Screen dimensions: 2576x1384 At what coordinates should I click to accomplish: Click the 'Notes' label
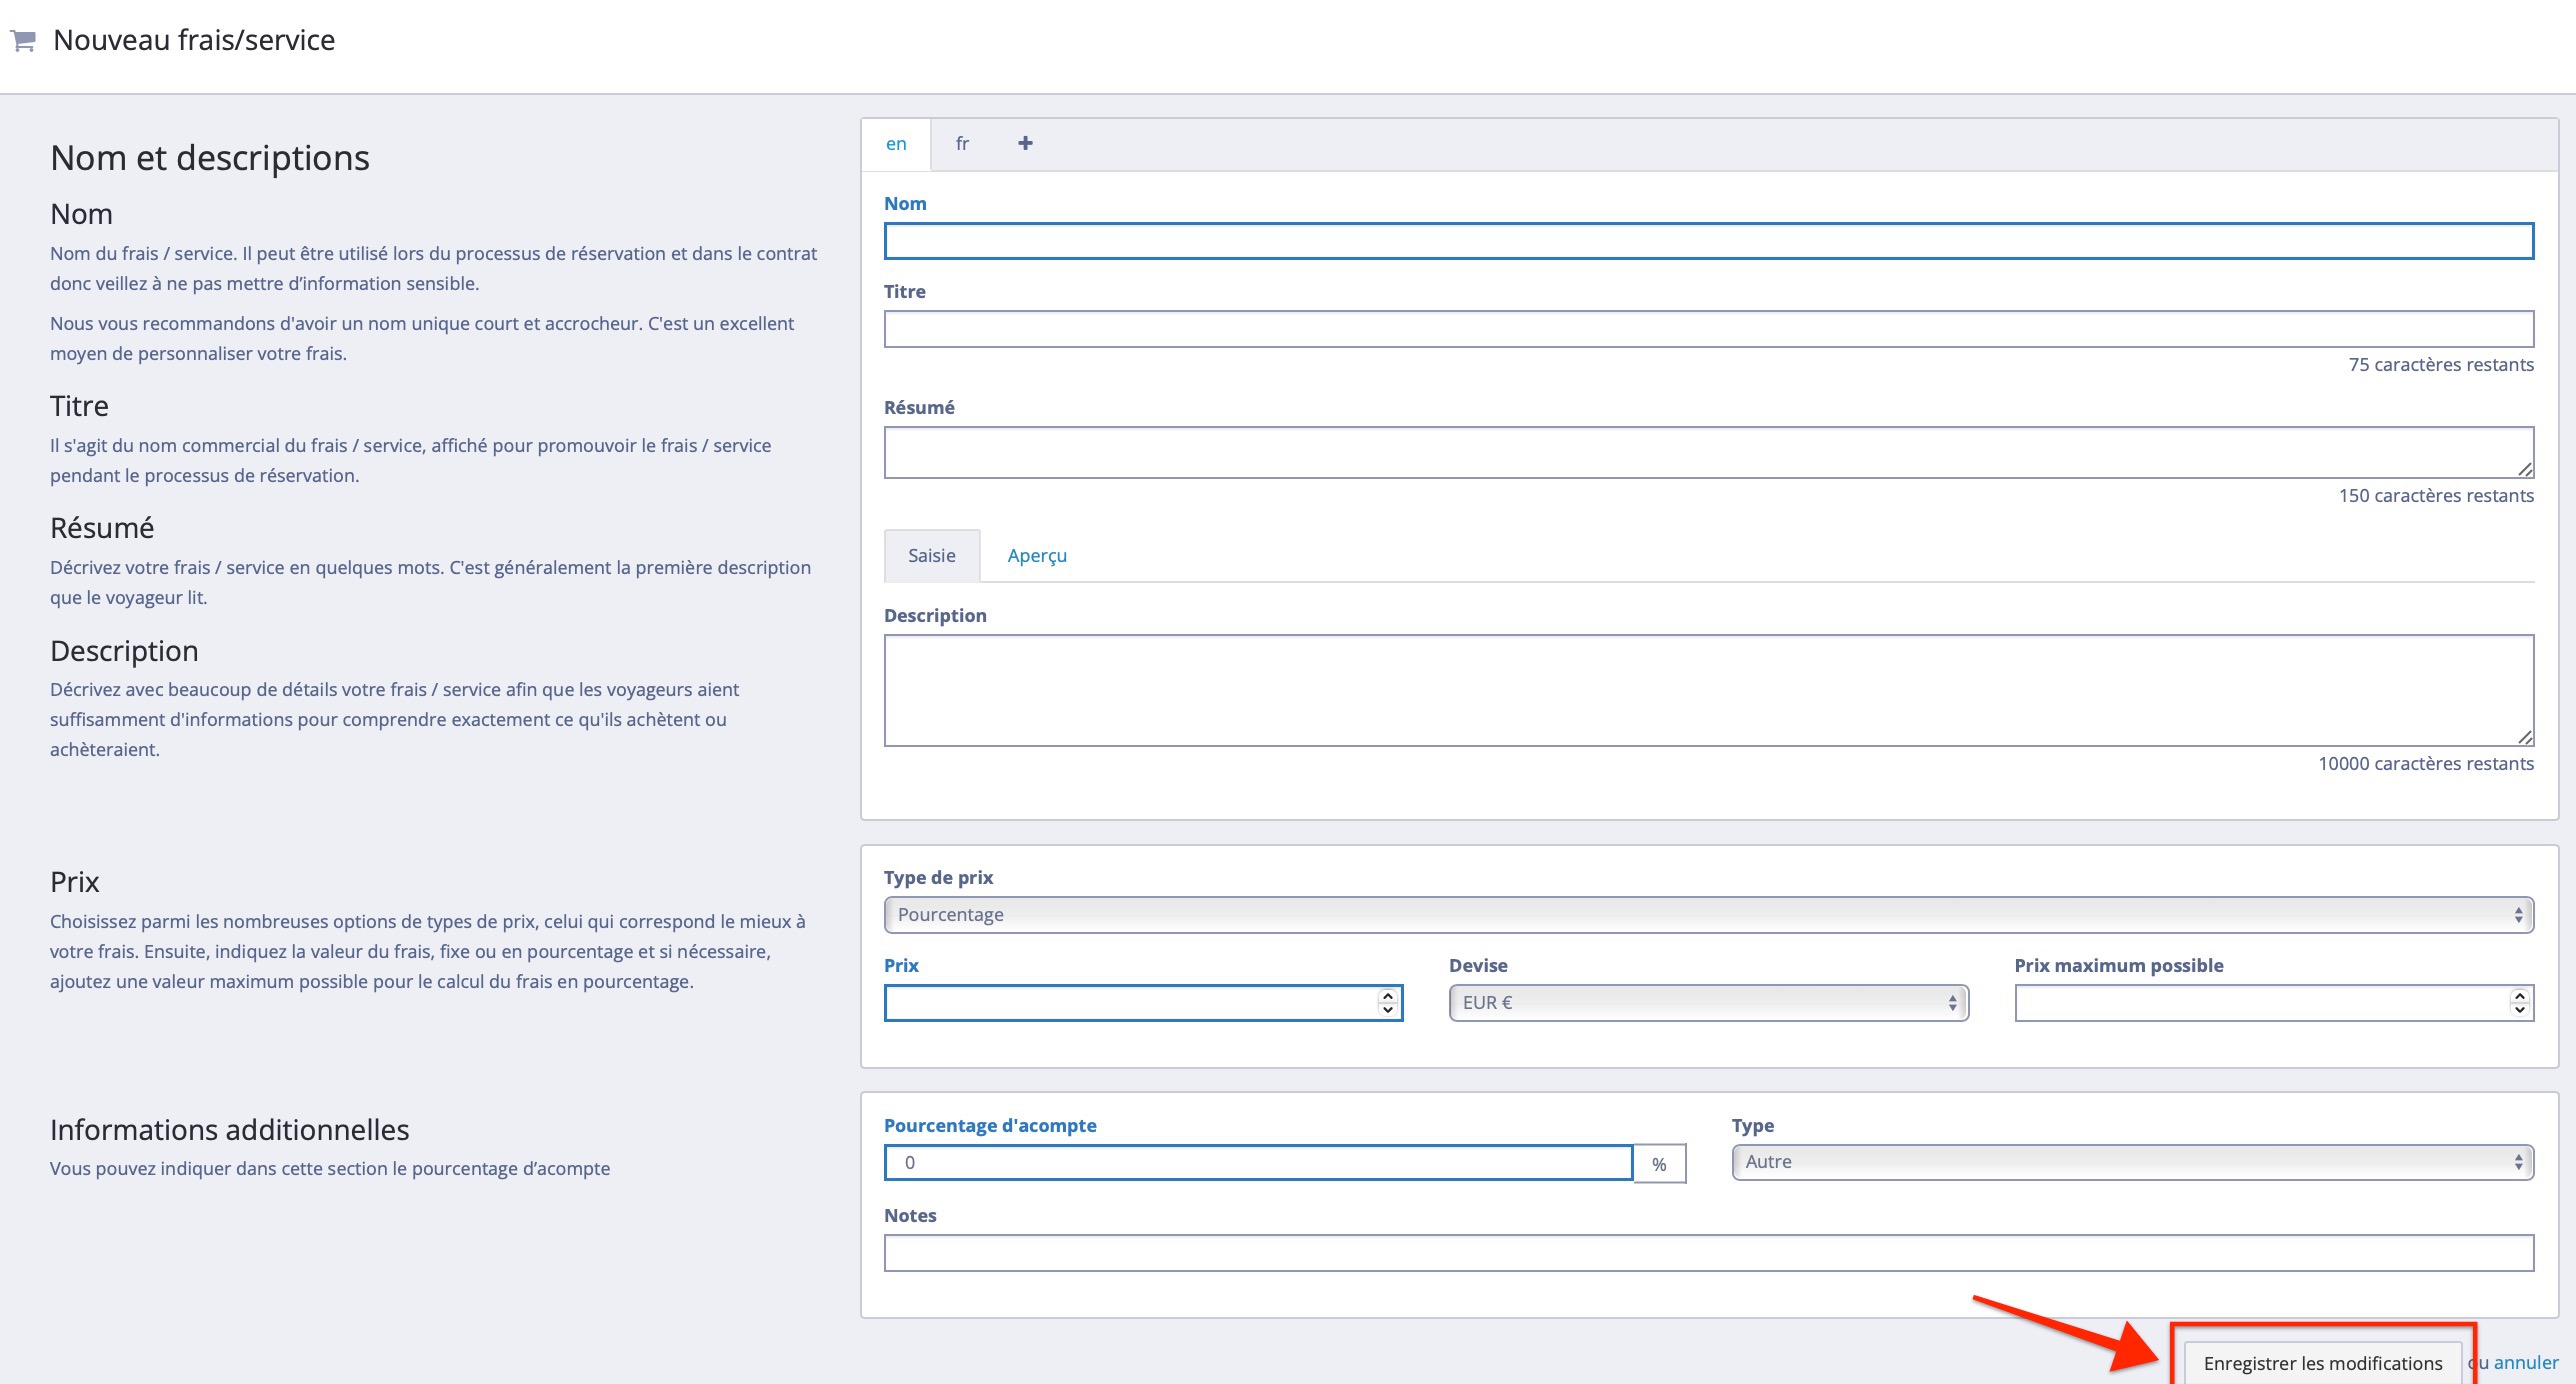point(910,1216)
